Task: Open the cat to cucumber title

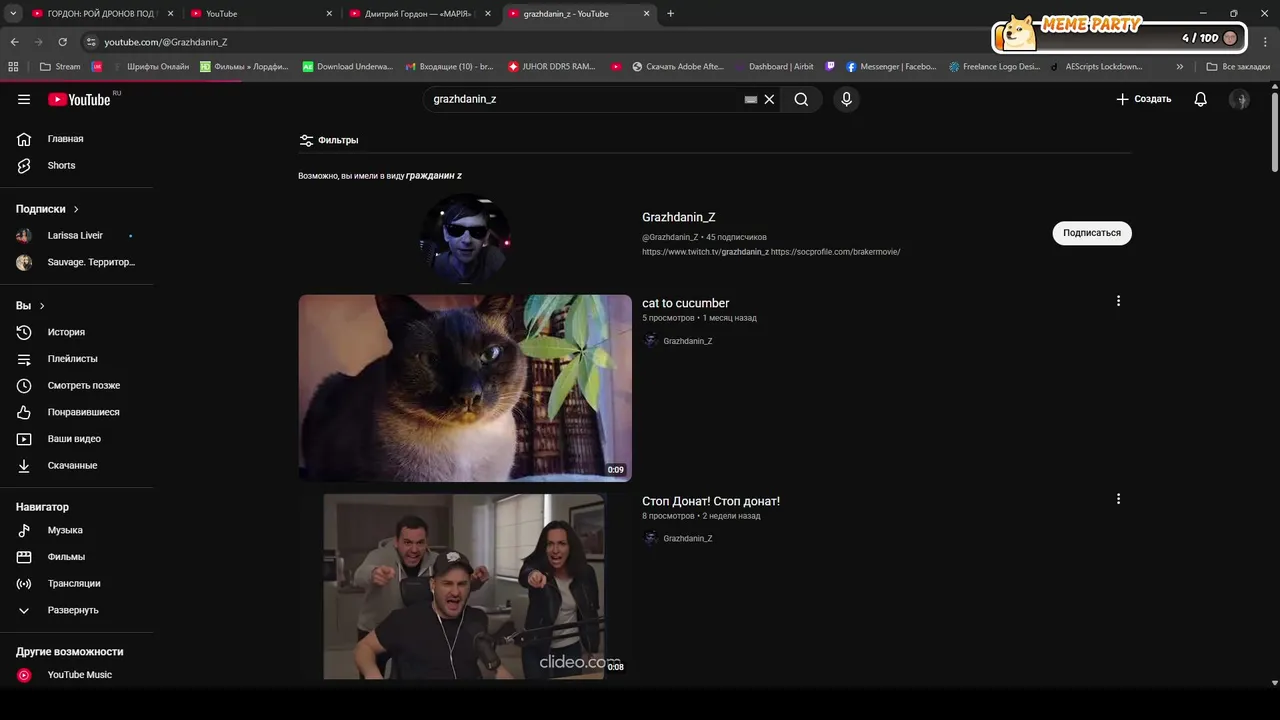Action: pyautogui.click(x=686, y=303)
